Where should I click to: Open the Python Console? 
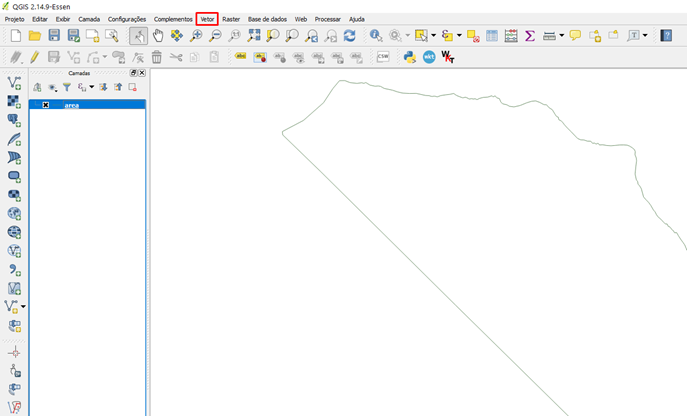[x=410, y=57]
